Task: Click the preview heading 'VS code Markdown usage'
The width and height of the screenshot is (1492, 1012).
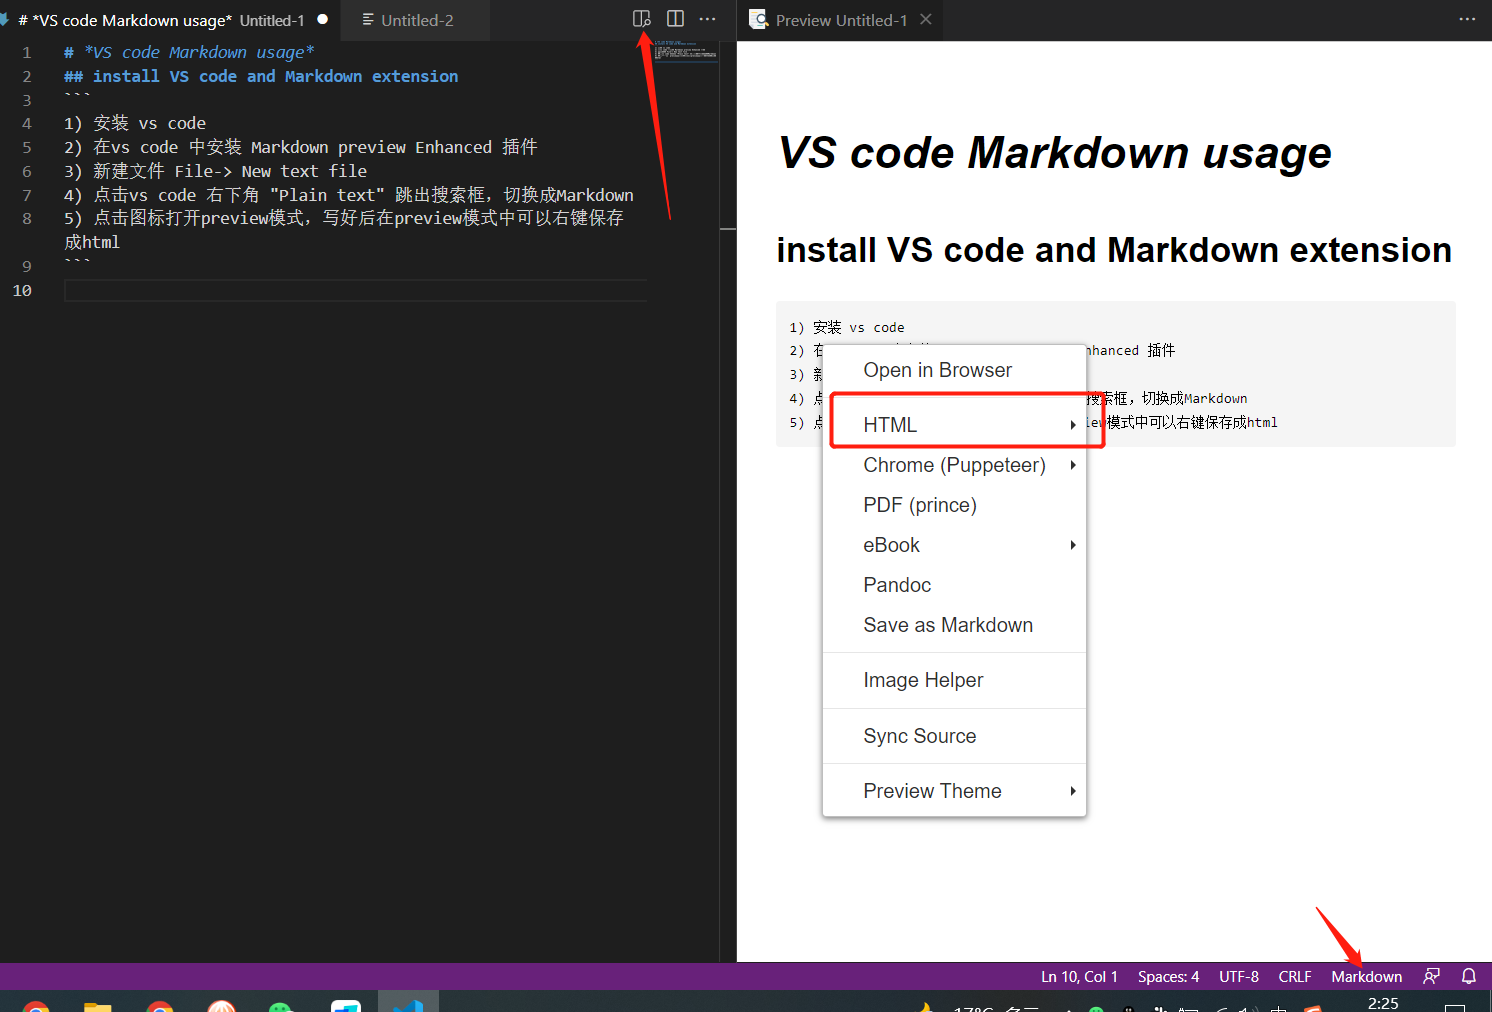Action: coord(1054,153)
